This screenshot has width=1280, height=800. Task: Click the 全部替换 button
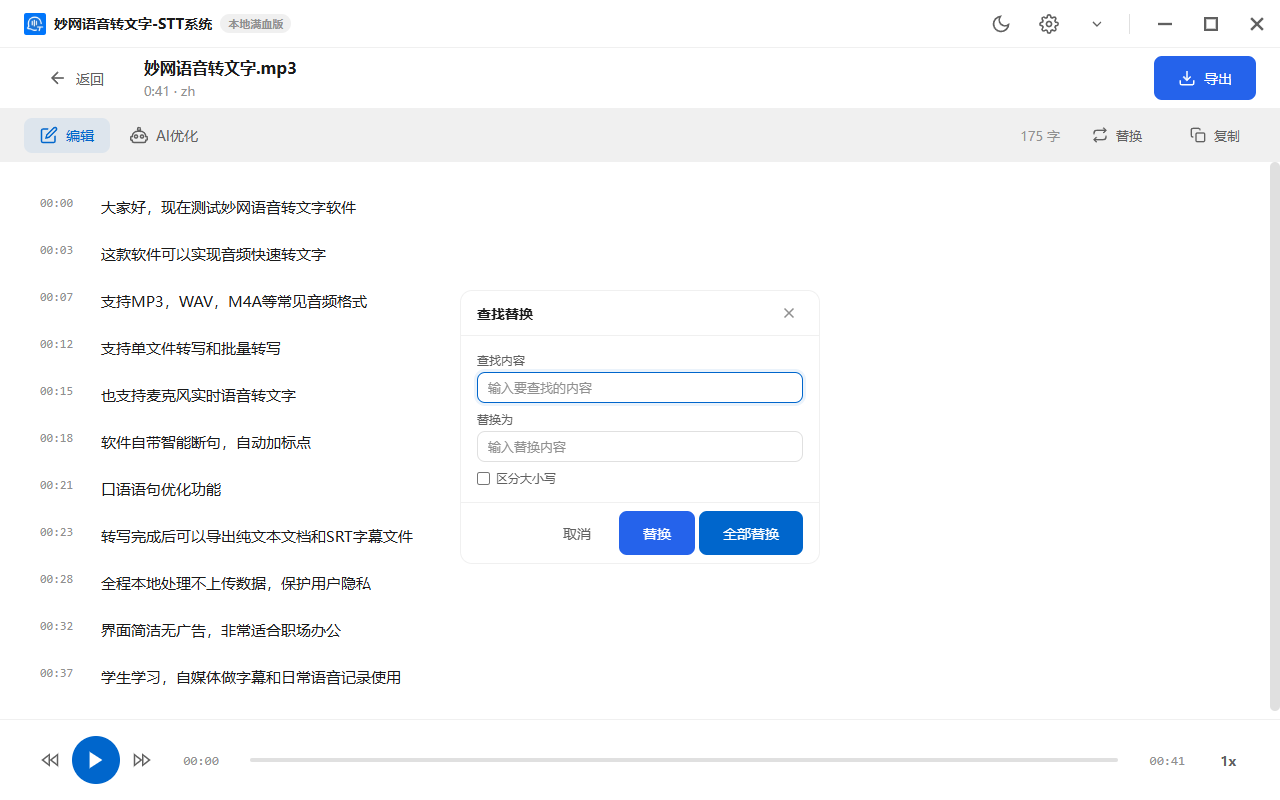[x=751, y=533]
